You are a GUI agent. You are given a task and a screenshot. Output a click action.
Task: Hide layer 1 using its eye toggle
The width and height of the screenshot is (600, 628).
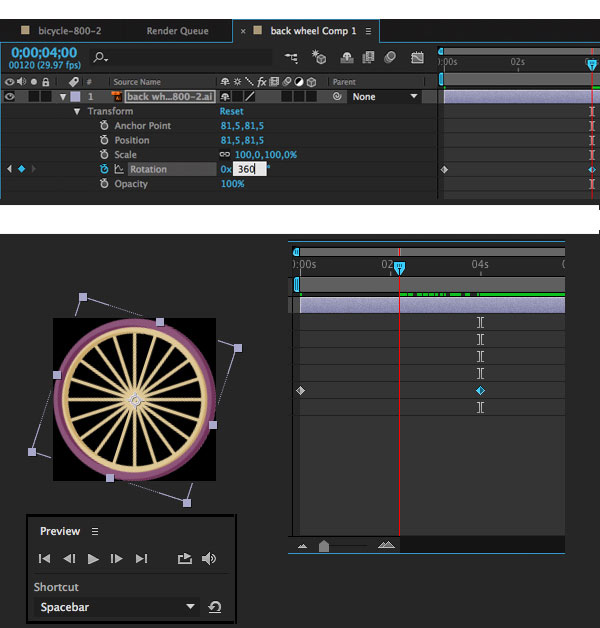9,97
